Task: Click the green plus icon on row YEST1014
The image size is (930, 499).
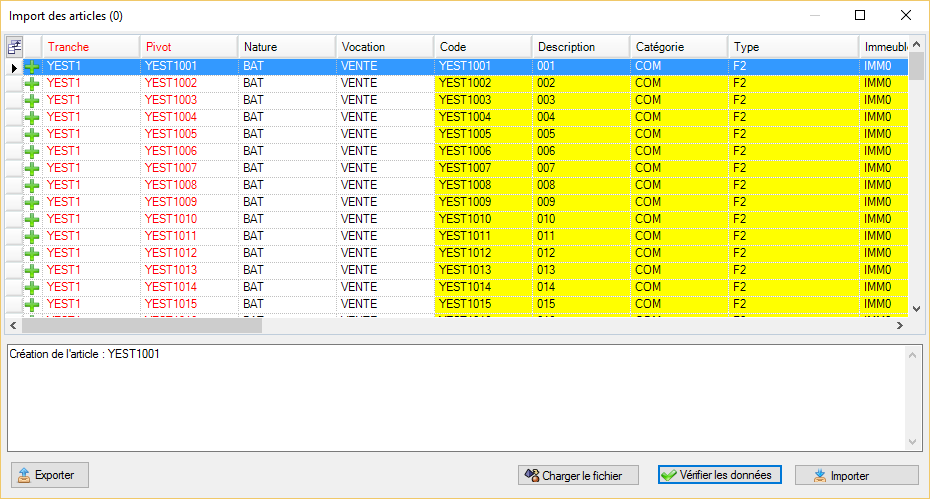Action: pos(32,287)
